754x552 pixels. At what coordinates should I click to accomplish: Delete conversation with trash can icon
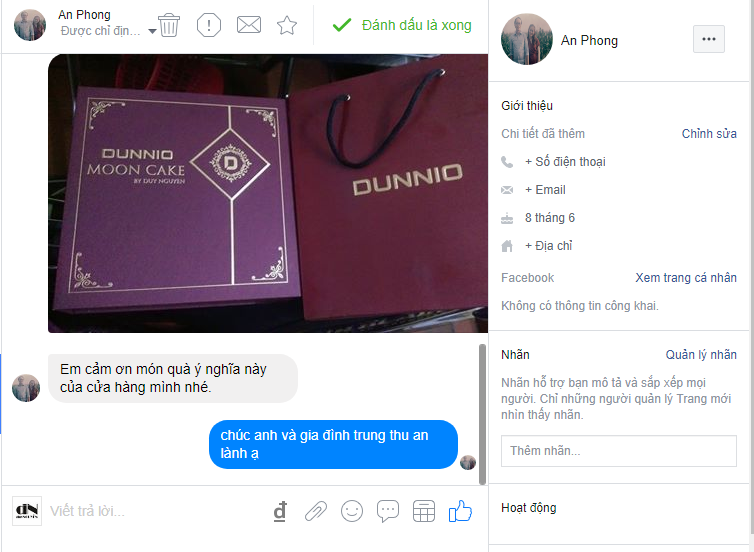169,25
